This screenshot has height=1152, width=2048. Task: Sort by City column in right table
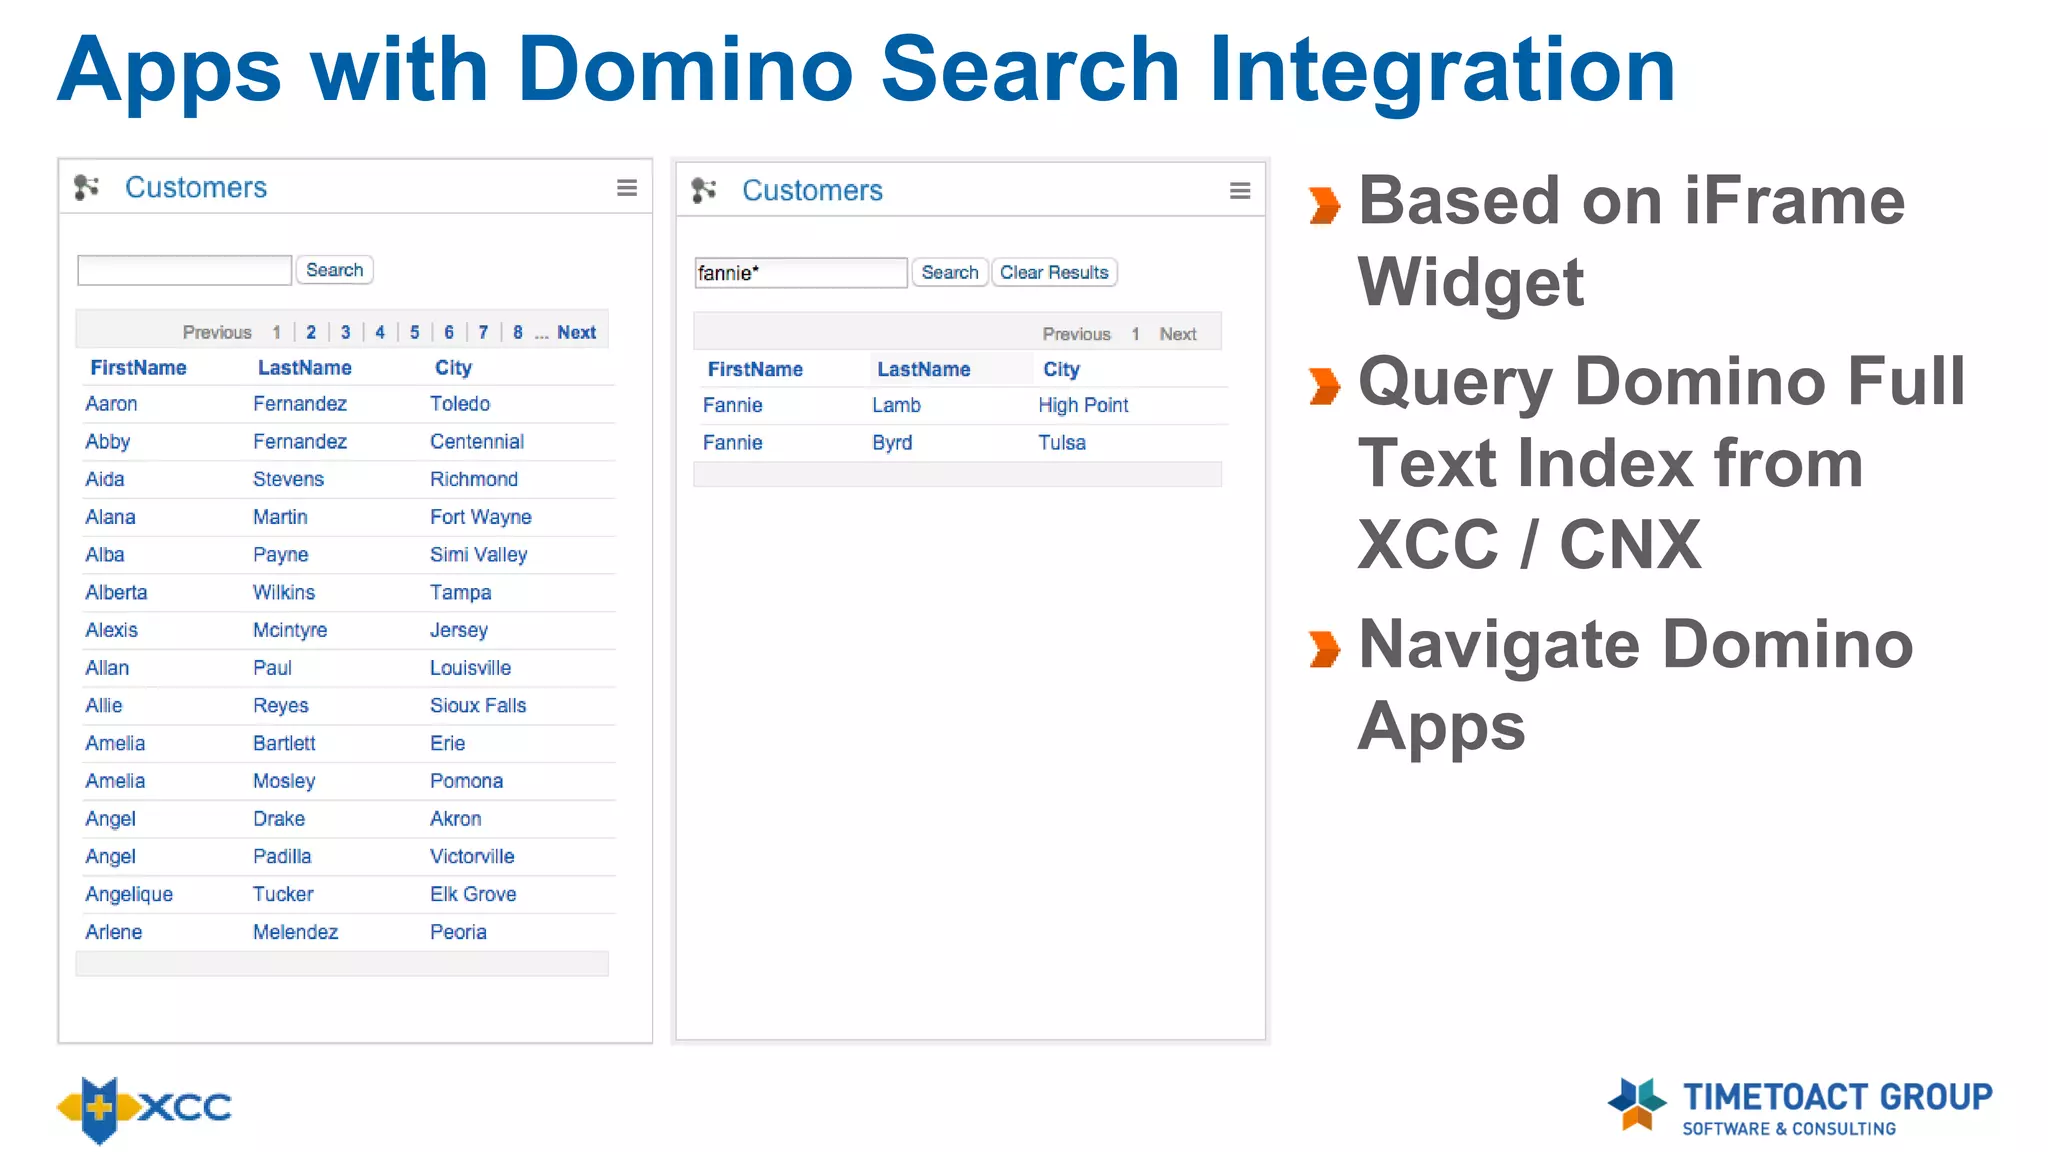pyautogui.click(x=1061, y=370)
